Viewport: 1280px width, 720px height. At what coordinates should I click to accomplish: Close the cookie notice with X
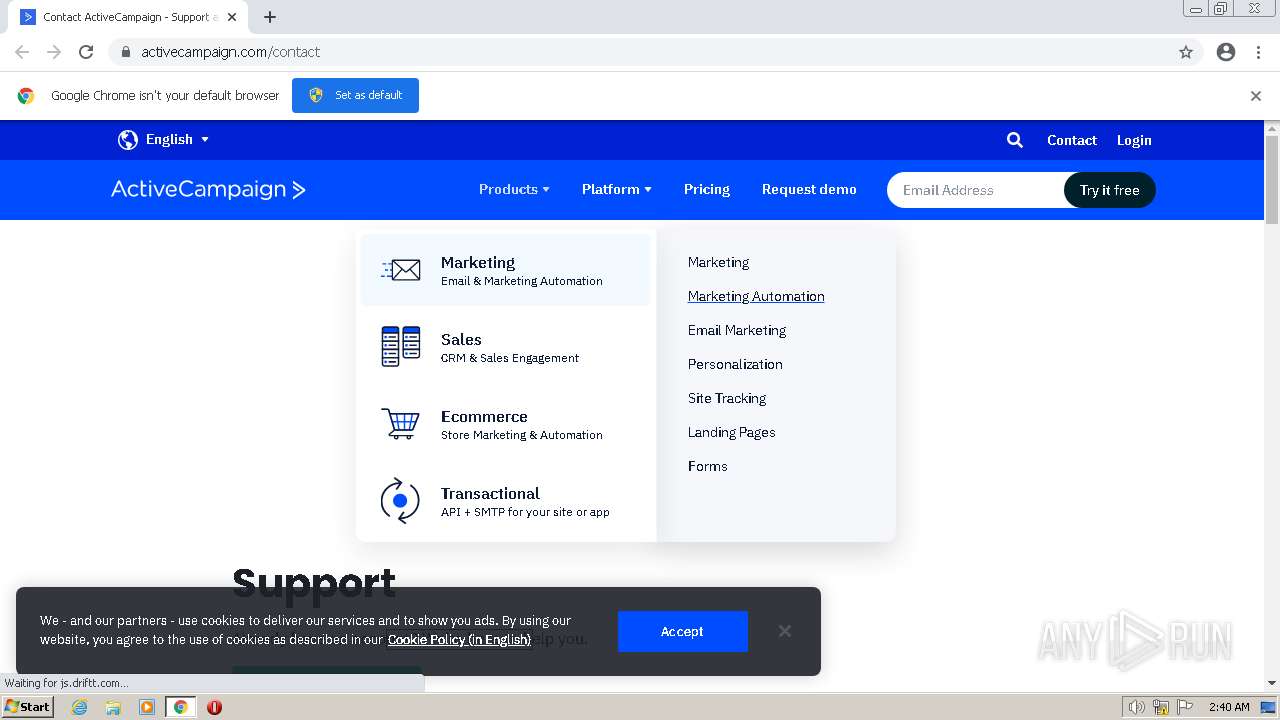785,631
